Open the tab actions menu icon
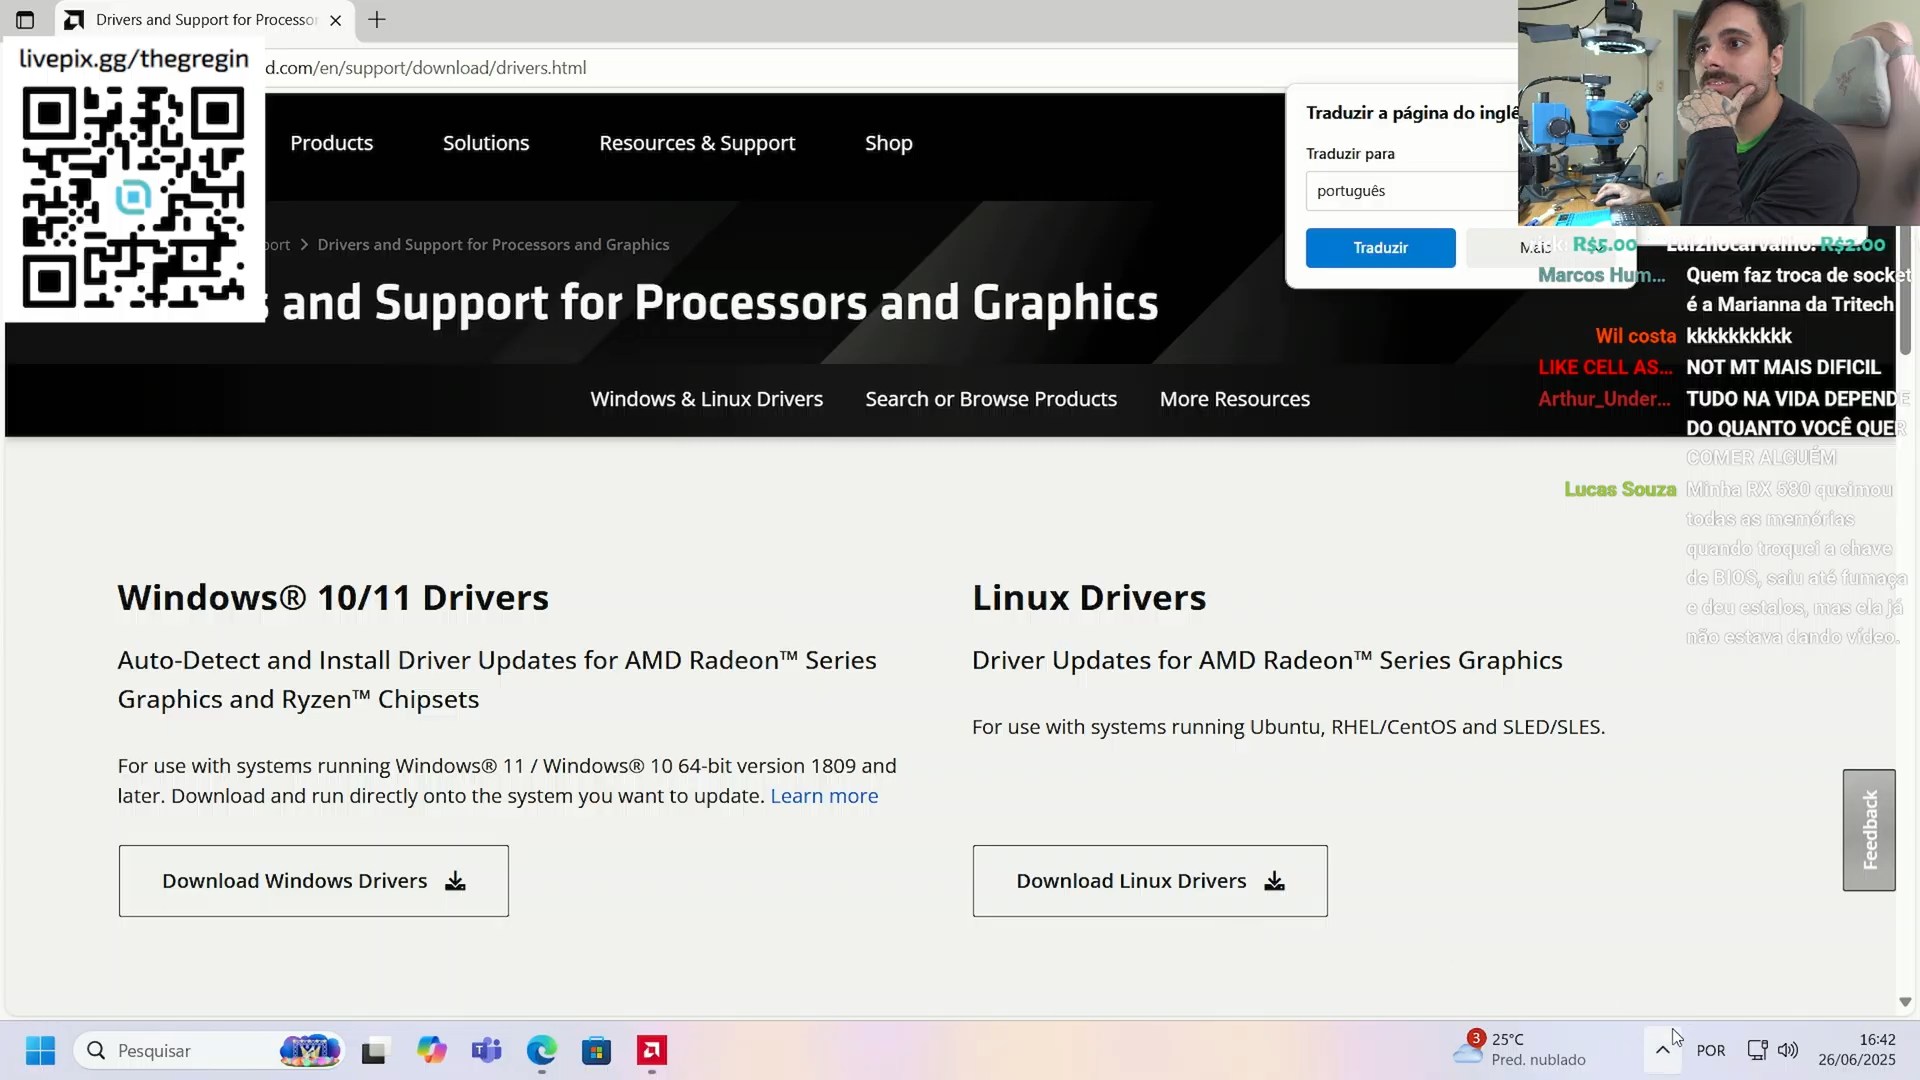1920x1080 pixels. (x=25, y=20)
